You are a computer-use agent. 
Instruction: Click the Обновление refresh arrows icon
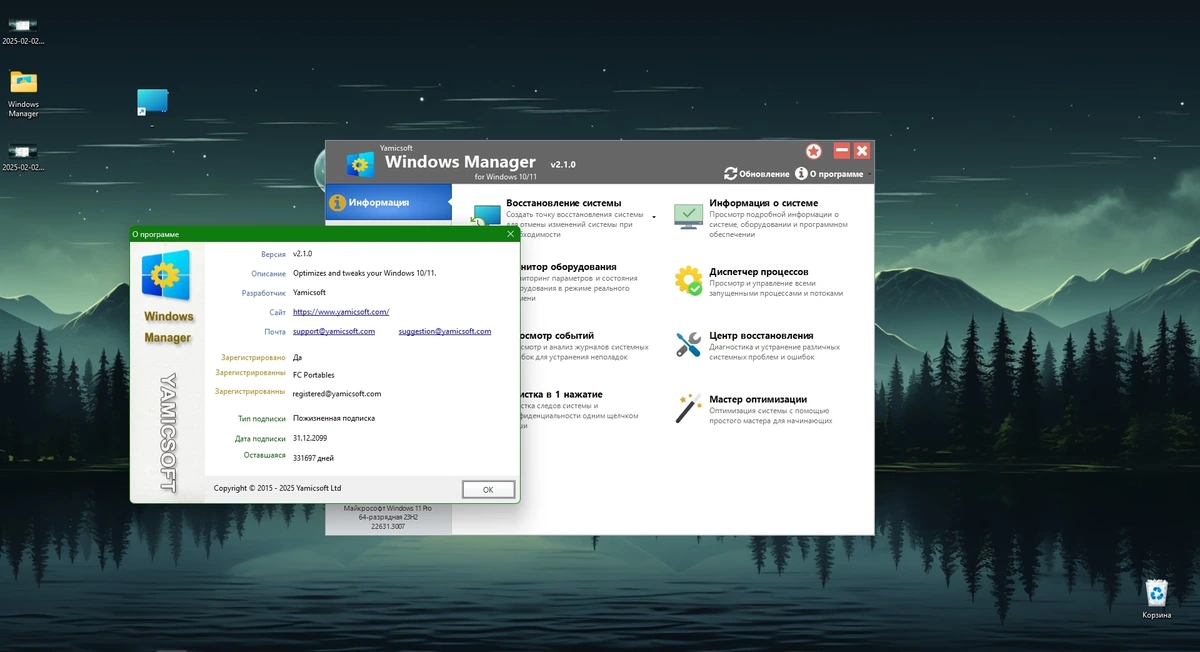(x=731, y=173)
